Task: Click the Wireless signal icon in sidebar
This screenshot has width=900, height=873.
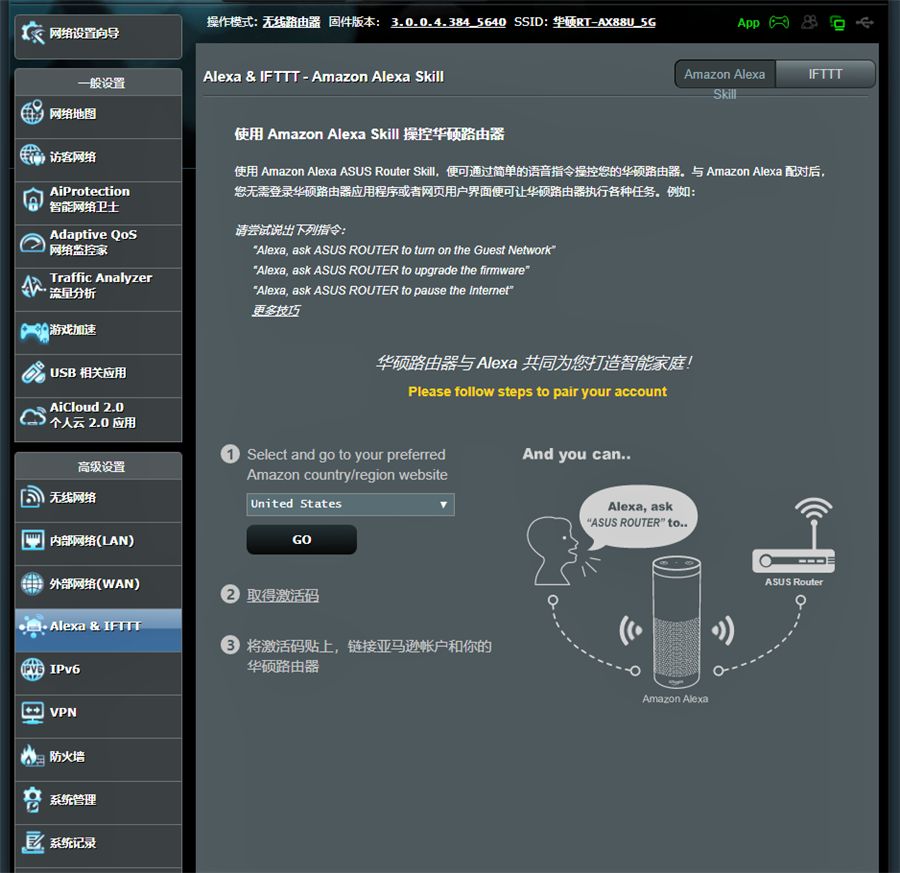Action: (x=32, y=497)
